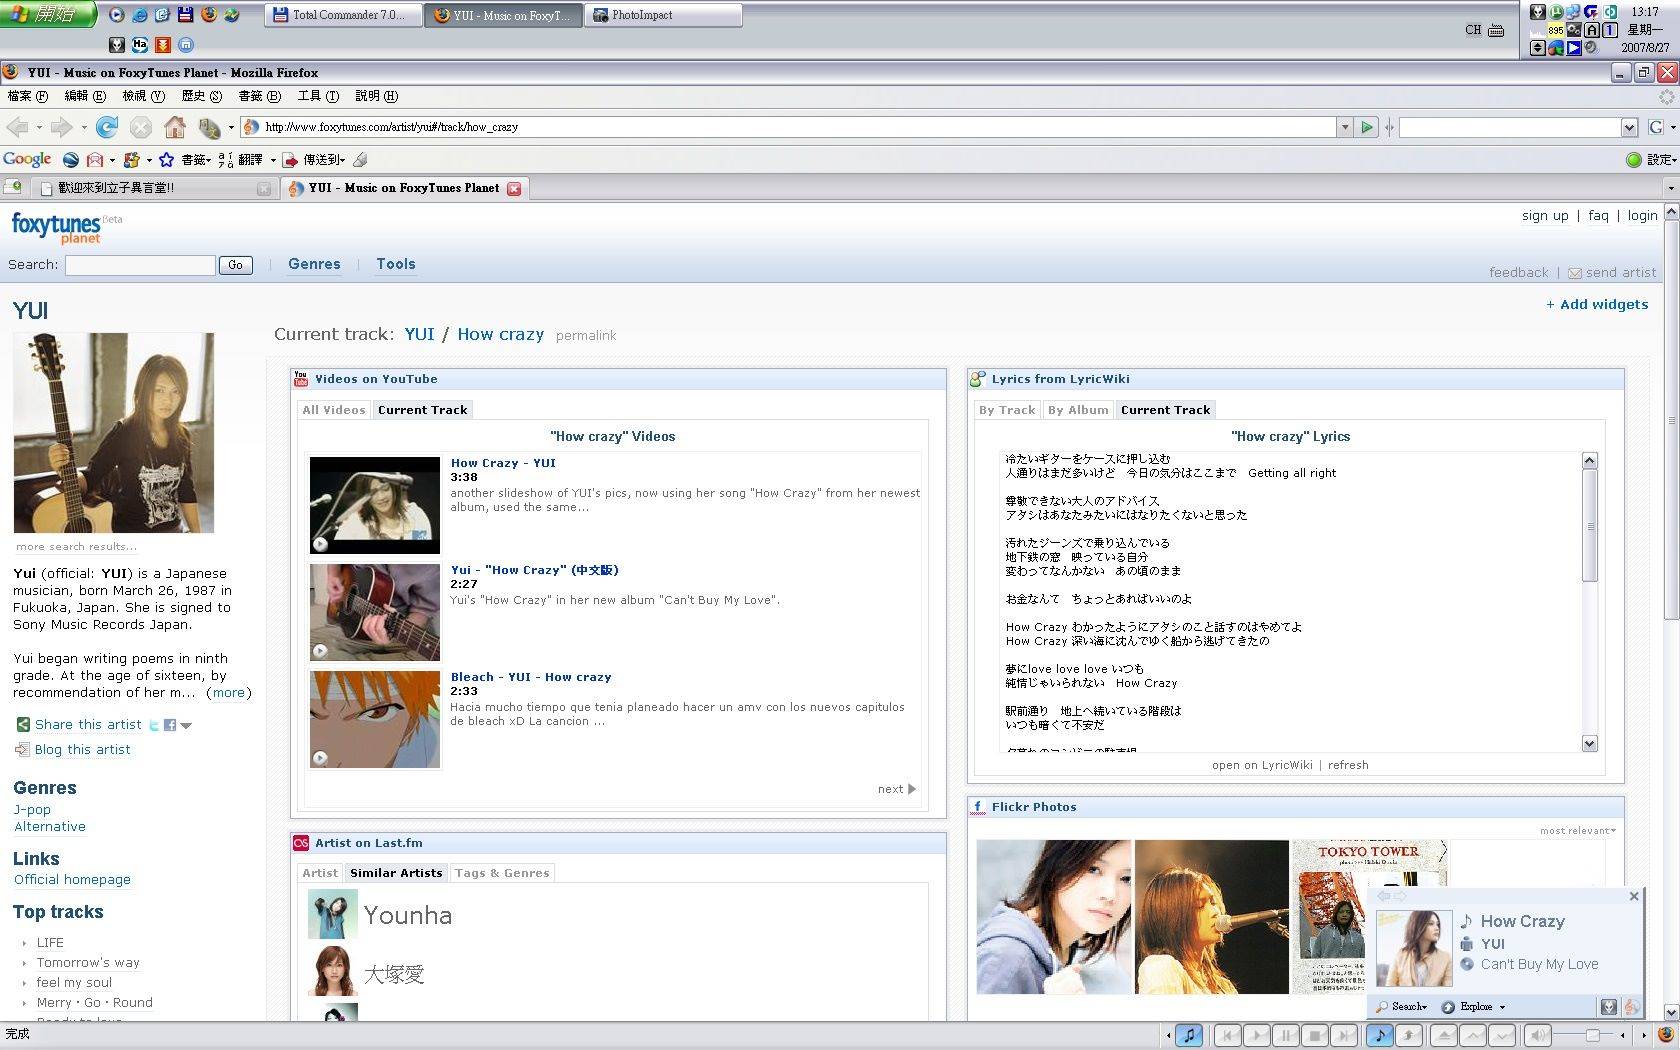1680x1050 pixels.
Task: Open the search engine box dropdown
Action: pos(1629,127)
